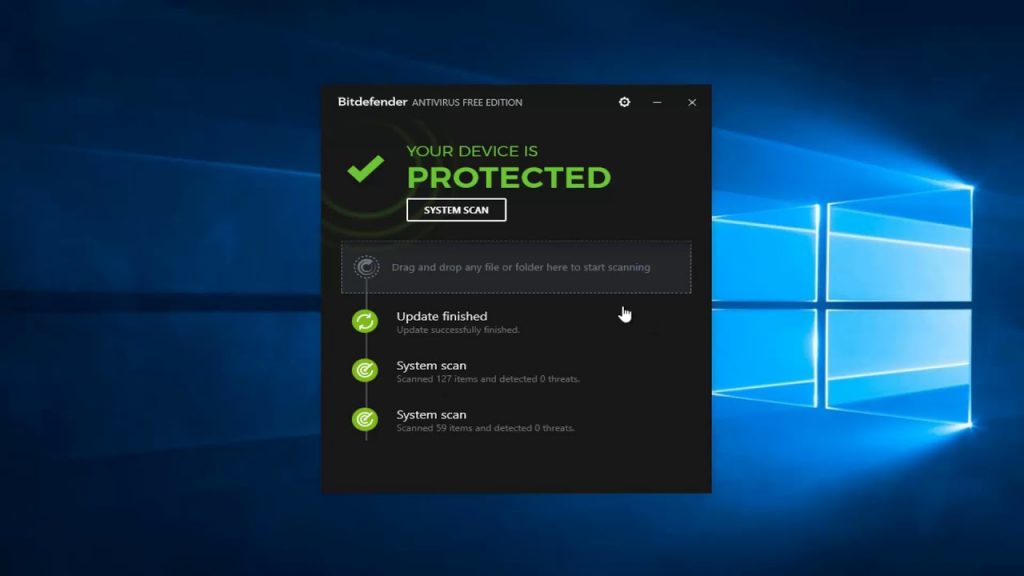Open the last System scan event title
The width and height of the screenshot is (1024, 576).
pos(431,414)
